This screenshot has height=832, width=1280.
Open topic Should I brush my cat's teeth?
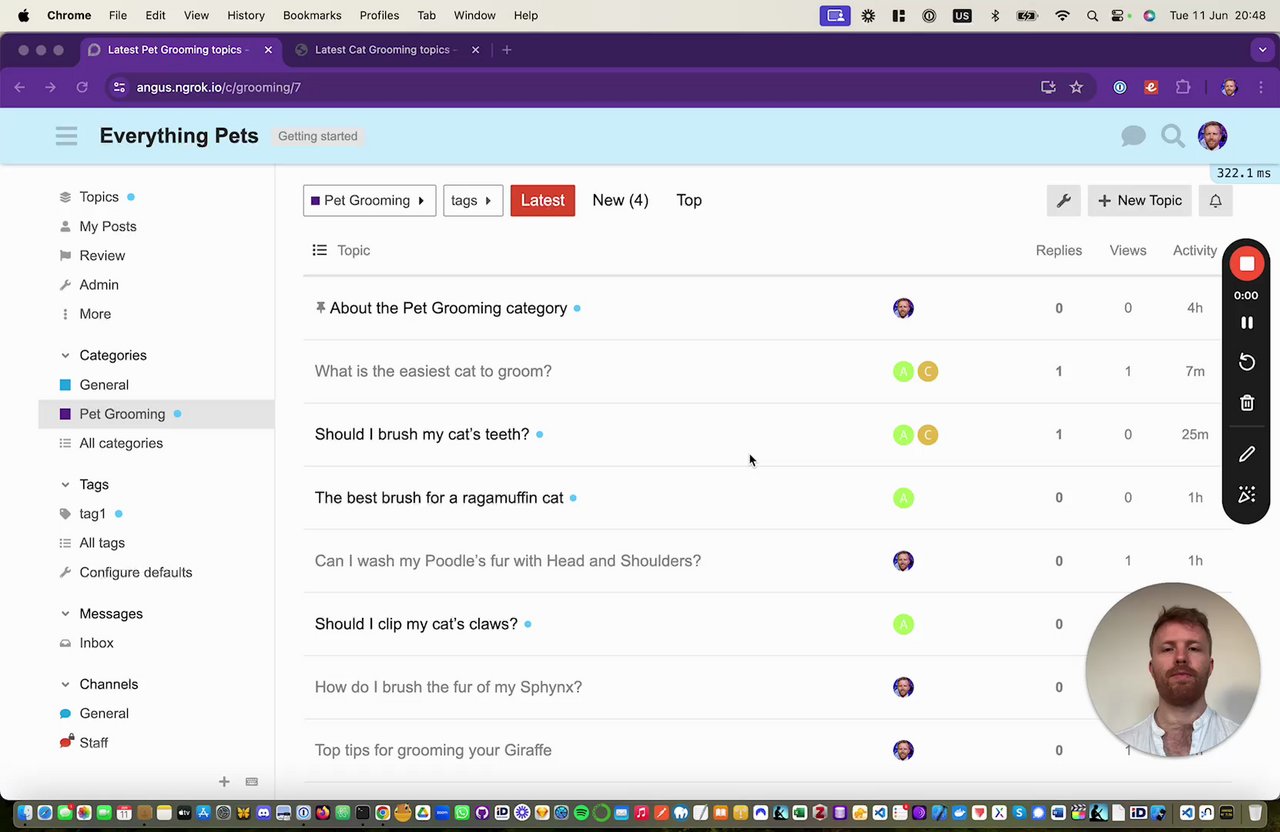(422, 434)
